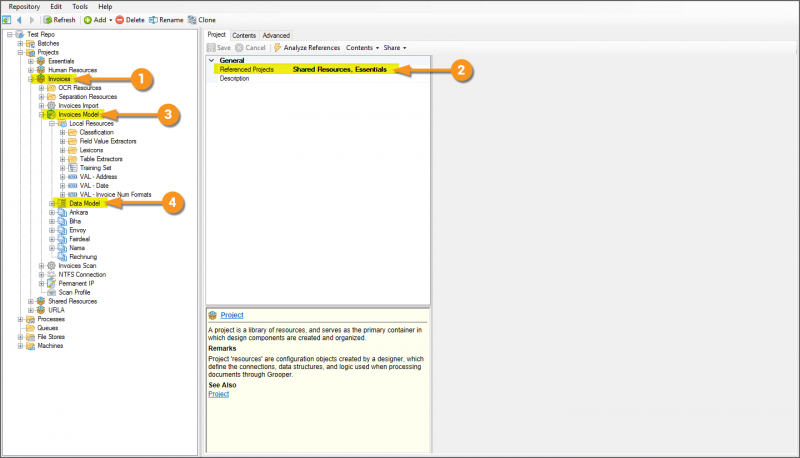
Task: Click the Rename toolbar icon
Action: point(153,20)
